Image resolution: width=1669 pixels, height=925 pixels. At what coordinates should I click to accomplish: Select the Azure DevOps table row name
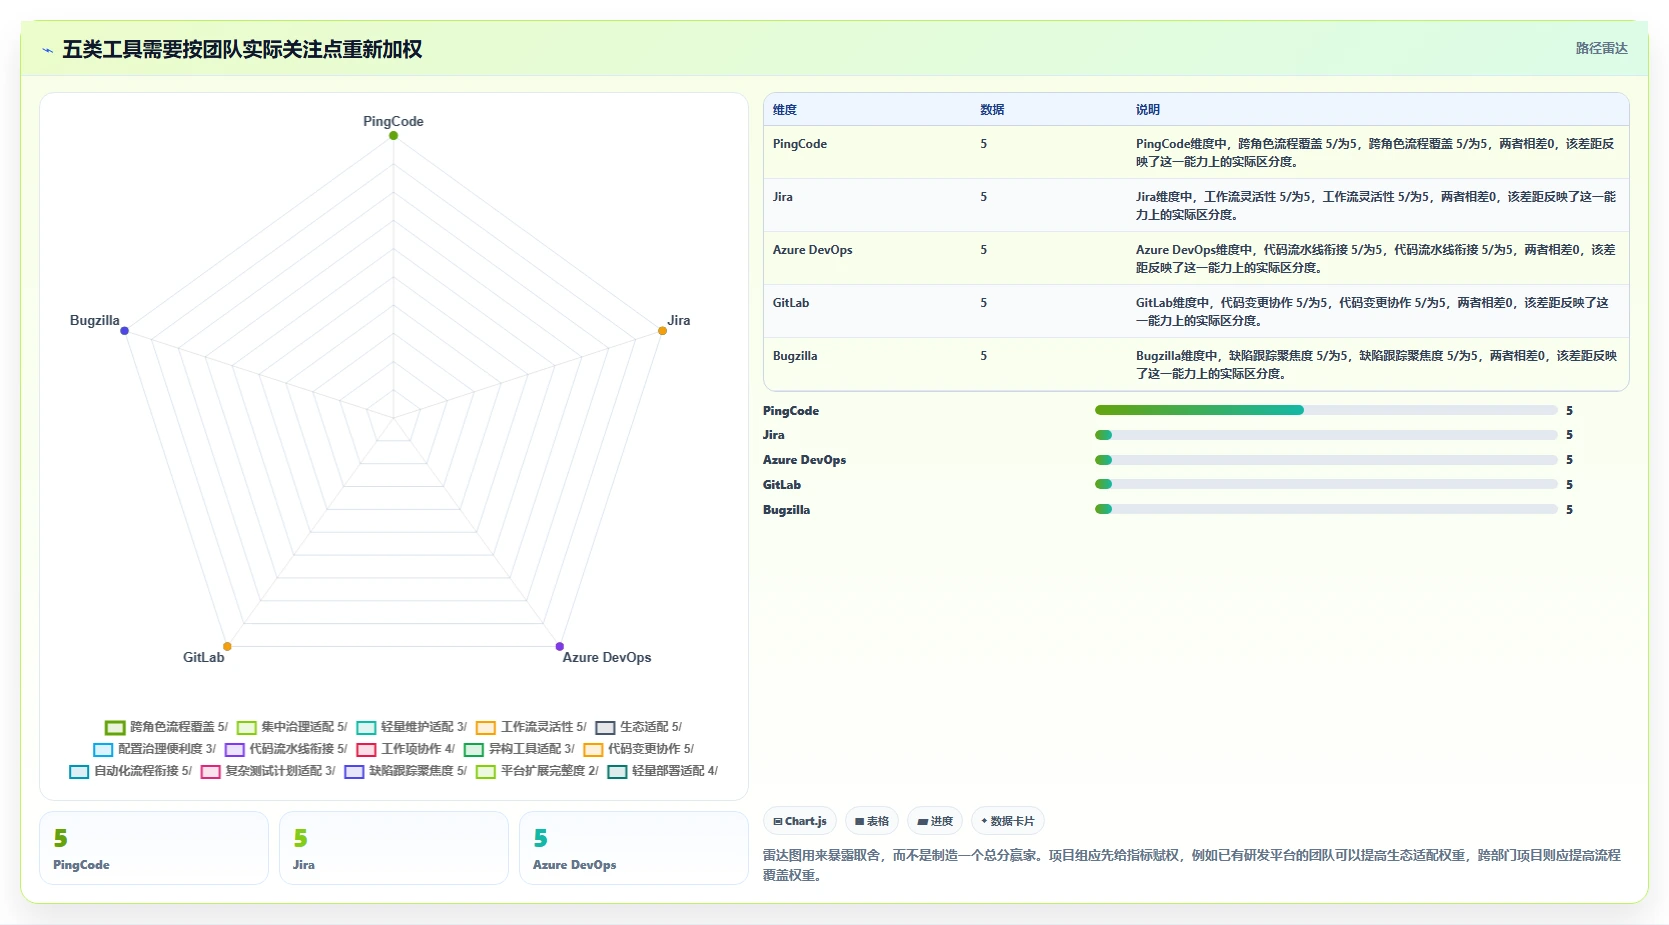tap(813, 250)
